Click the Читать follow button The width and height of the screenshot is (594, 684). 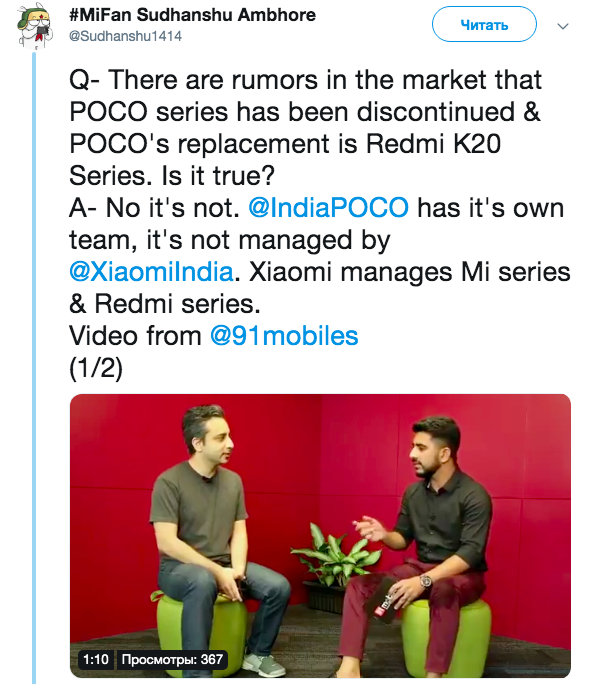pyautogui.click(x=484, y=24)
